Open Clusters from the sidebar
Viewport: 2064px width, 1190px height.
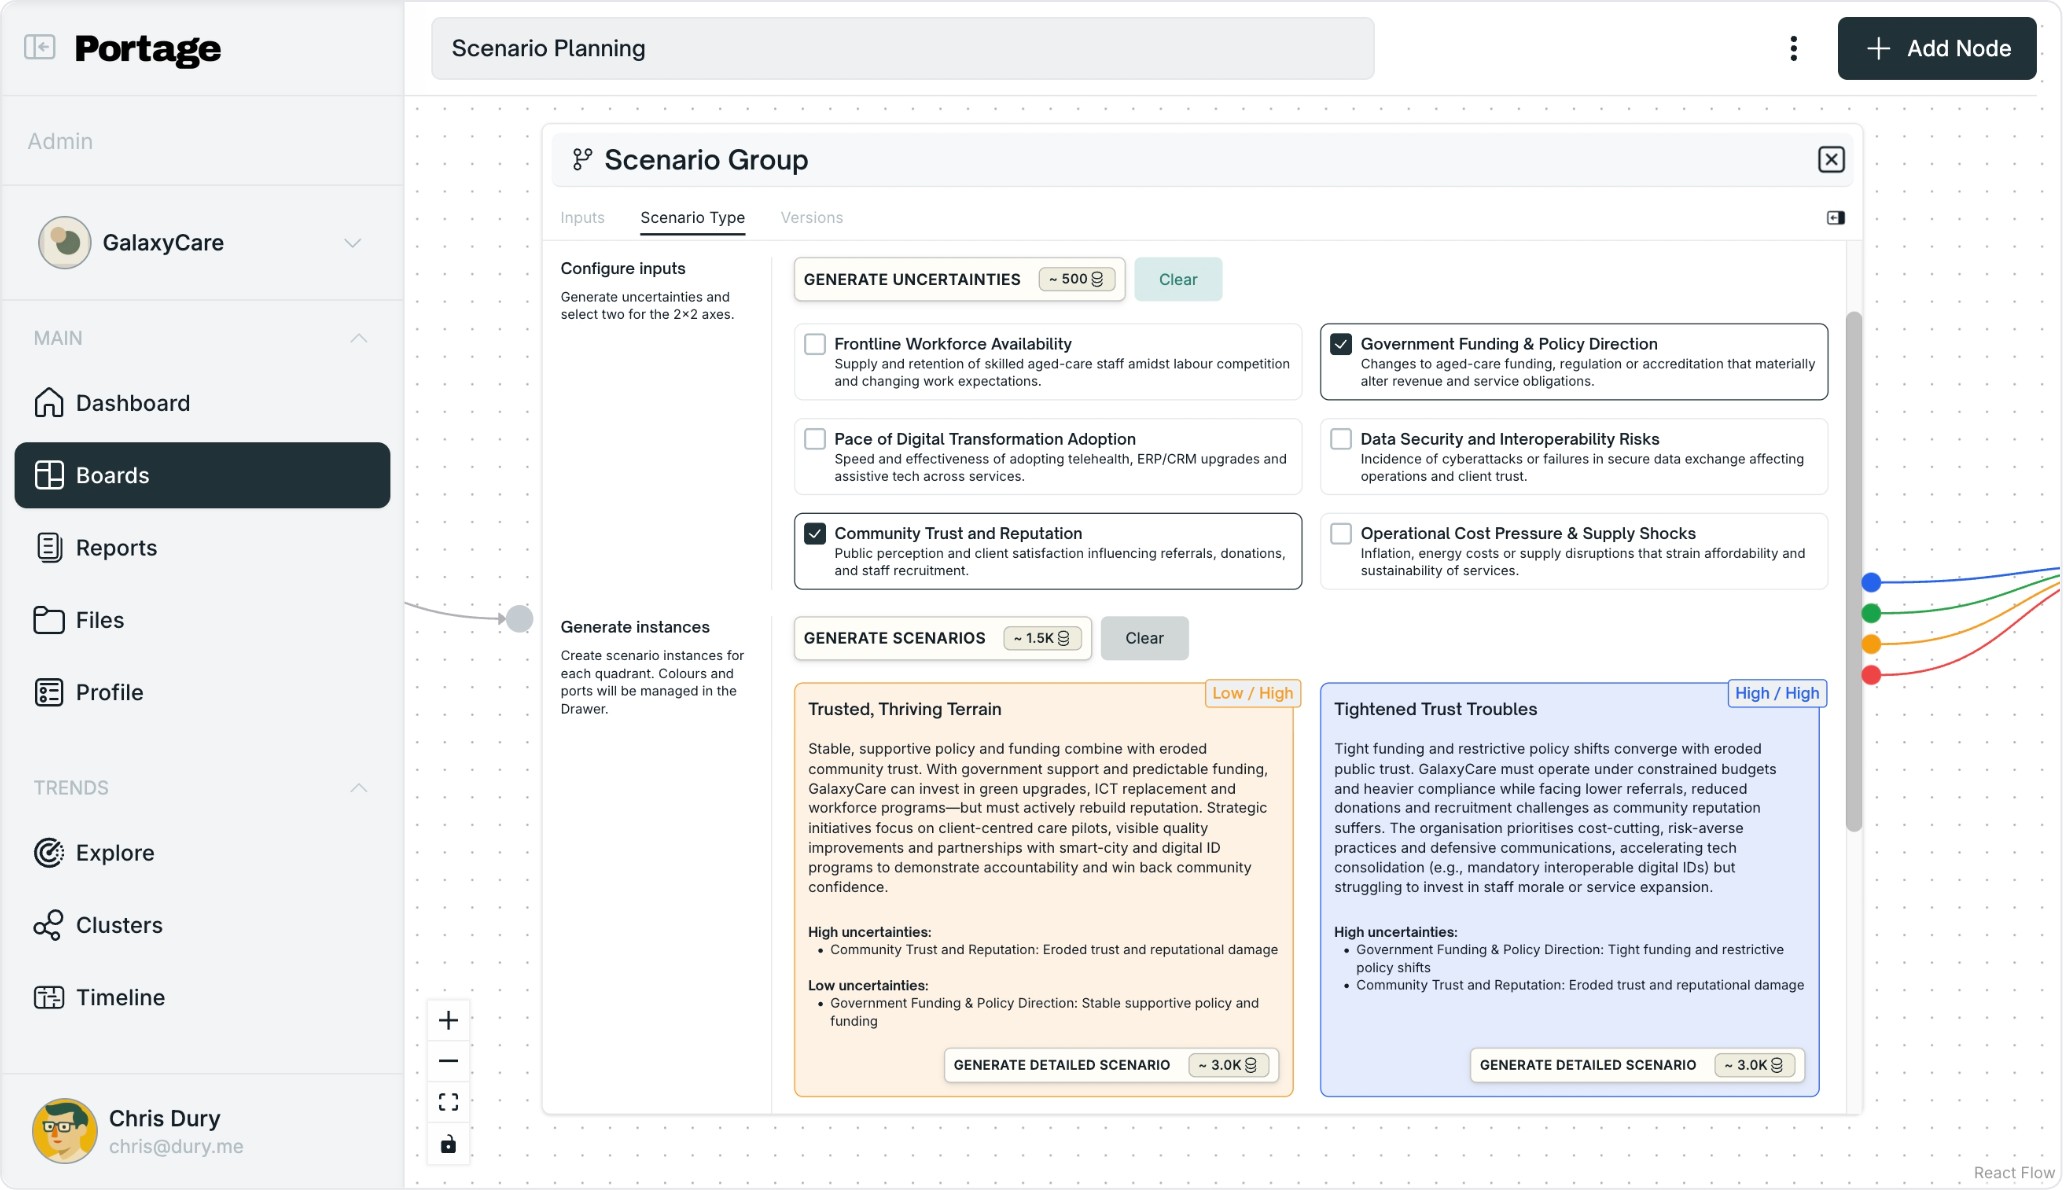(118, 925)
